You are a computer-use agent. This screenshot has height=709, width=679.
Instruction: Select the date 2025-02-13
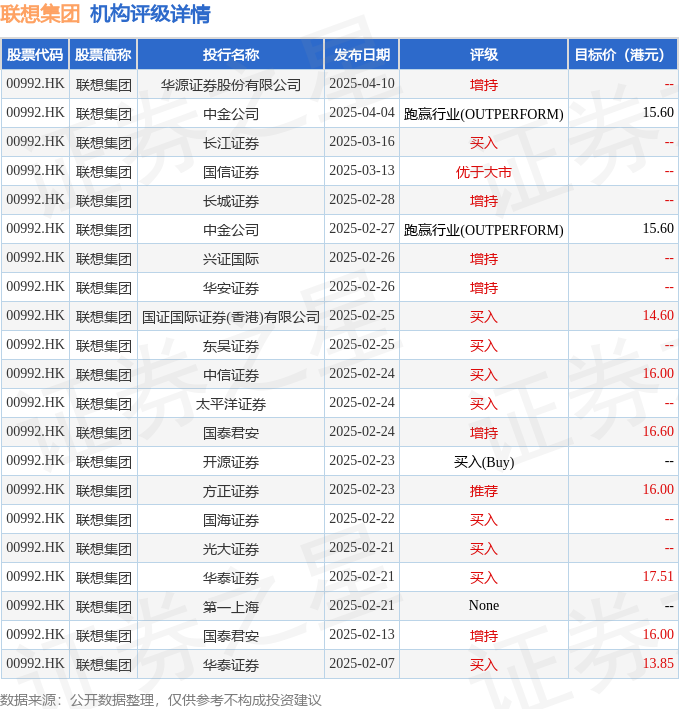(362, 634)
